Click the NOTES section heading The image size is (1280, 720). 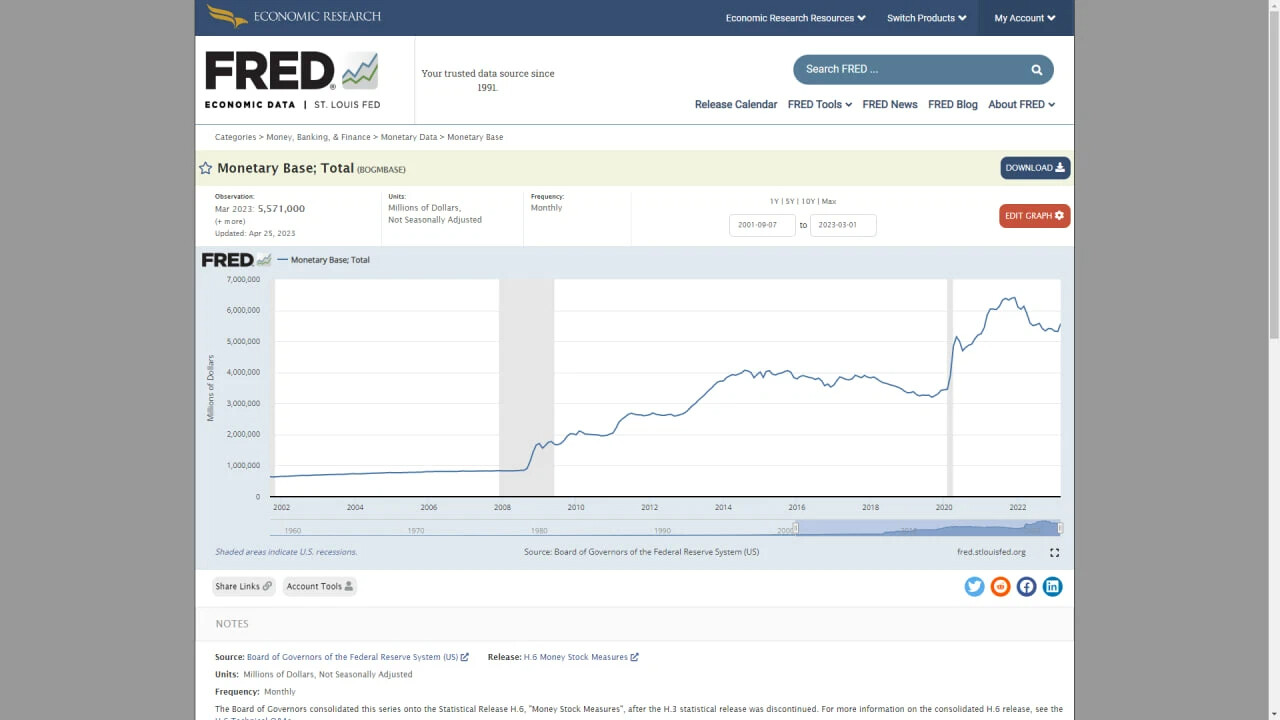pos(232,624)
